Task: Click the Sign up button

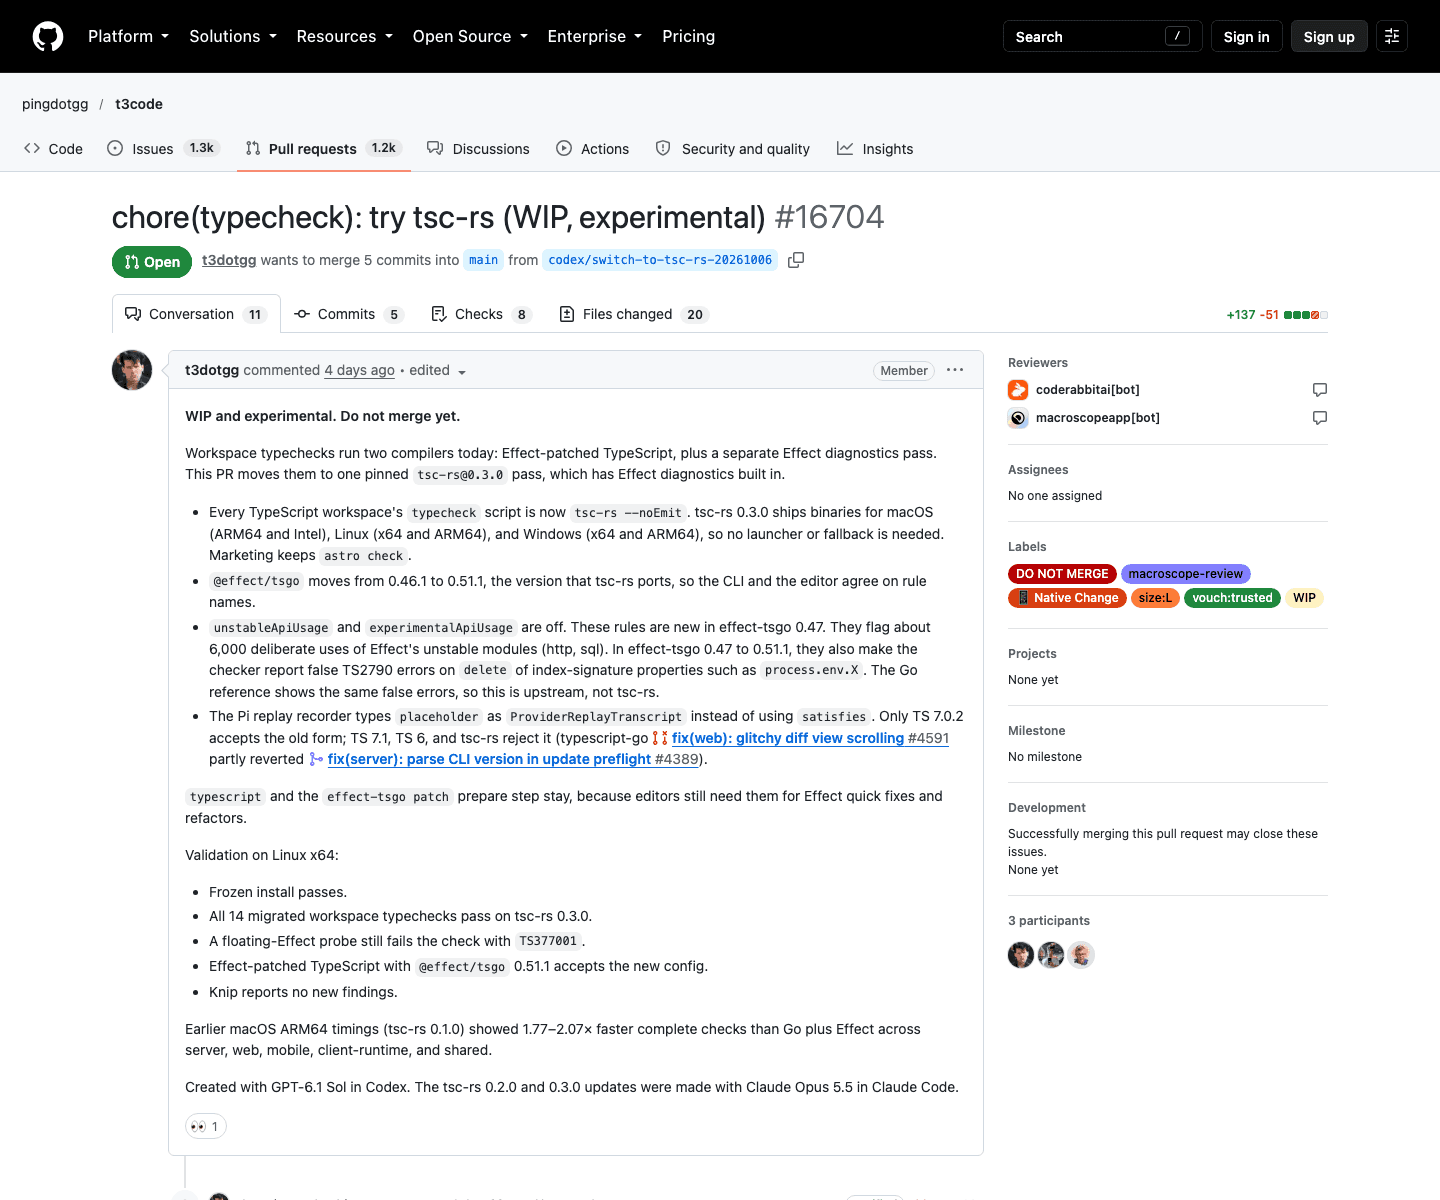Action: tap(1329, 36)
